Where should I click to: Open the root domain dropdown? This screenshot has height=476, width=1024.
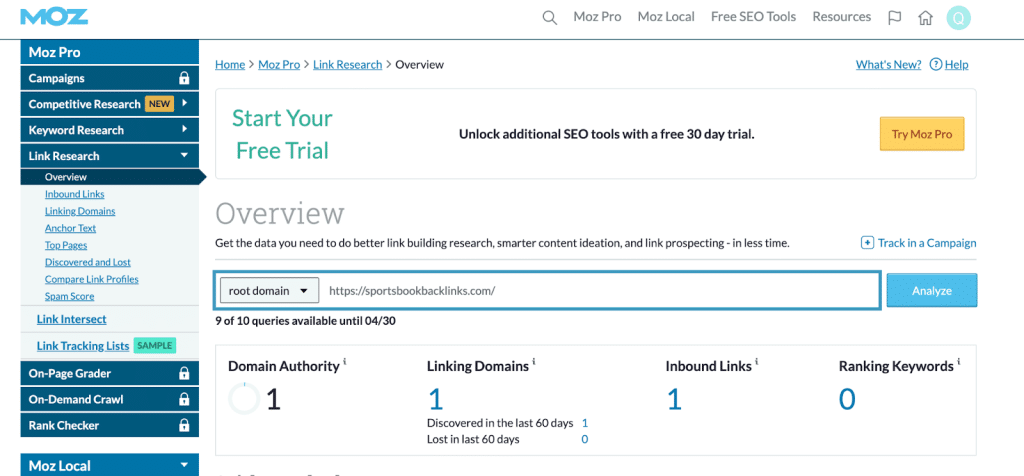coord(269,291)
